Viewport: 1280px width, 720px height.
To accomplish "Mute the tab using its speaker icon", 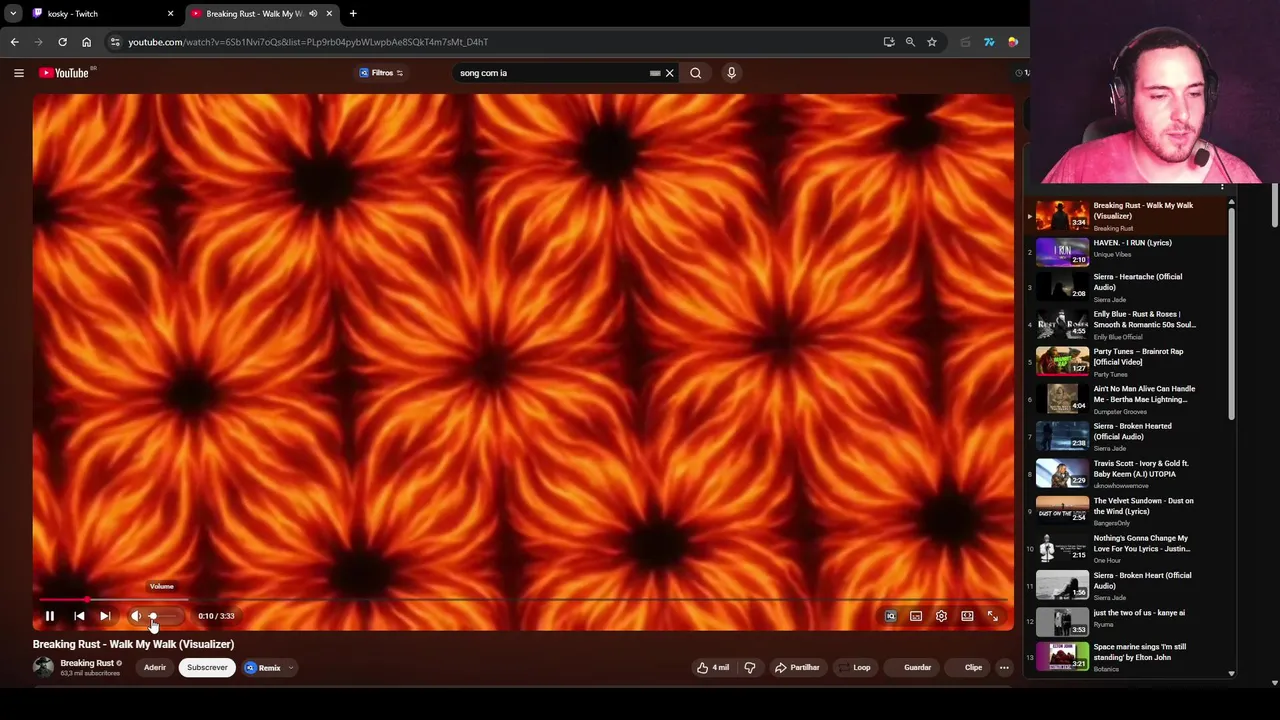I will point(313,14).
